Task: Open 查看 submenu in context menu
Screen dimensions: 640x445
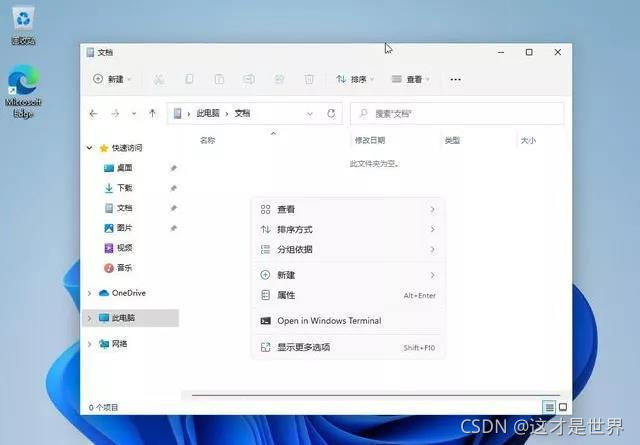Action: coord(348,209)
